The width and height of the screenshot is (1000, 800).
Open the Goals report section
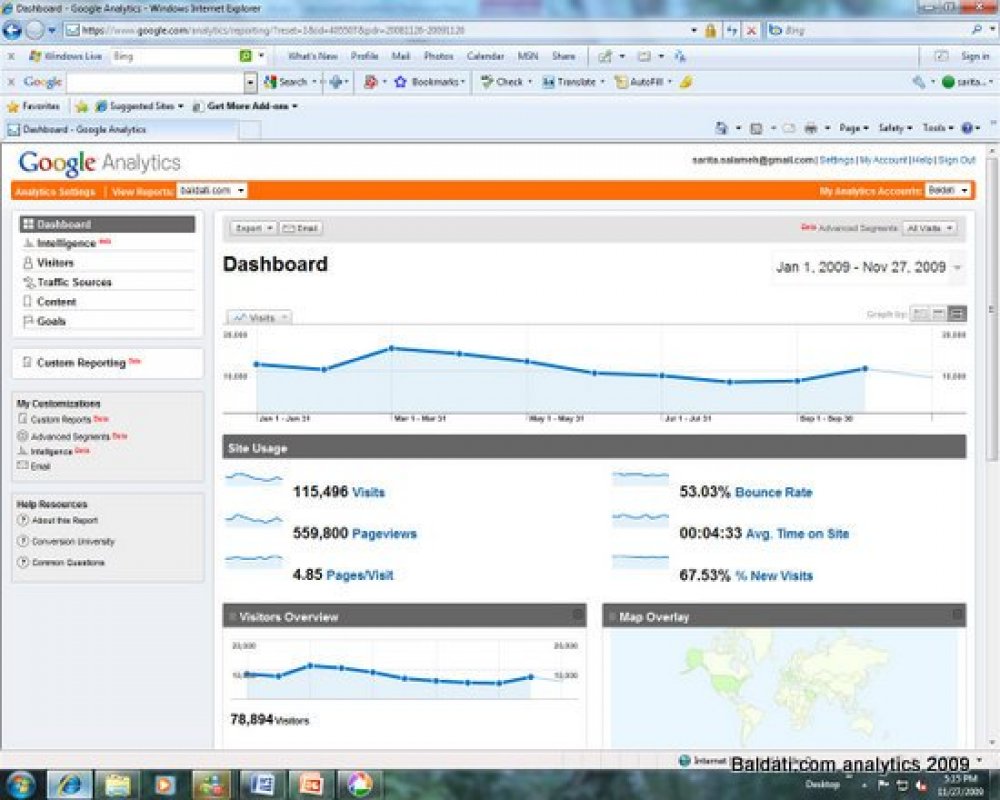pyautogui.click(x=51, y=321)
